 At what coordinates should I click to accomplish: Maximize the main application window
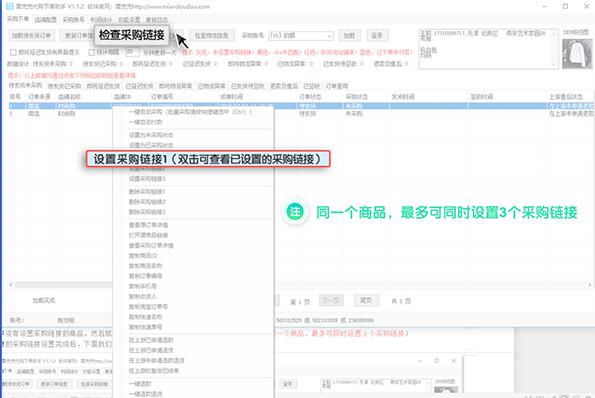point(565,6)
